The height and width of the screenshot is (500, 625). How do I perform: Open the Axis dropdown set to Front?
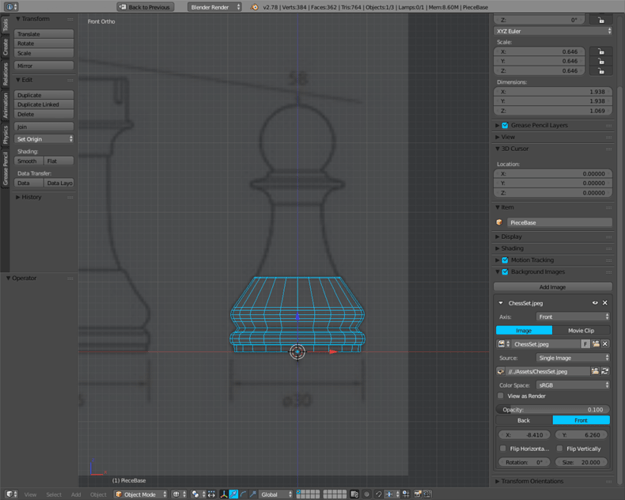point(573,317)
